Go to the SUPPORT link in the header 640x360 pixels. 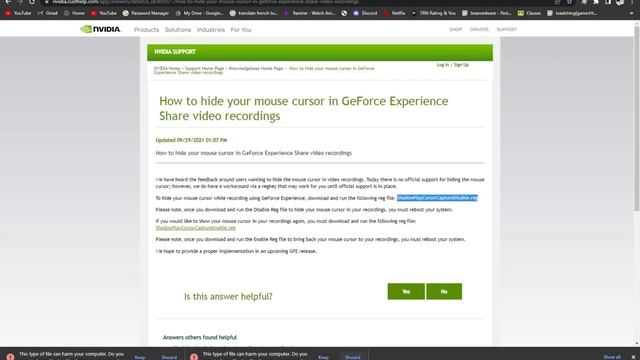click(x=507, y=29)
